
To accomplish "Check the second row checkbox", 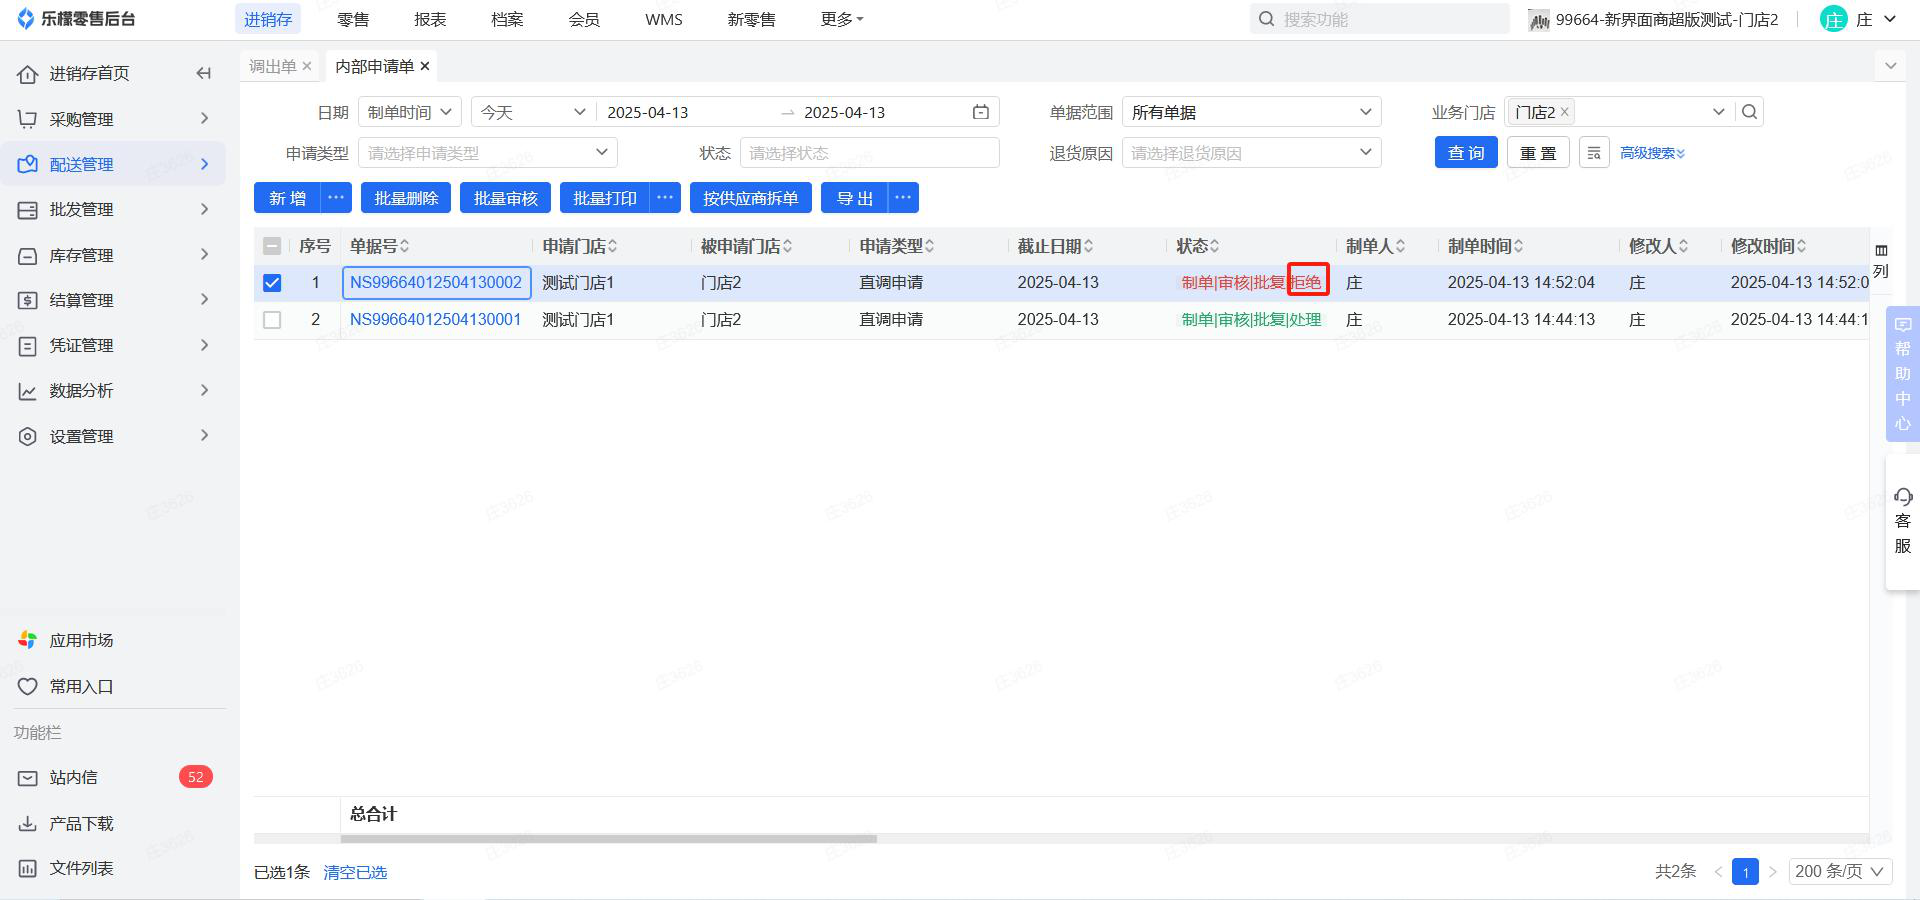I will [272, 320].
